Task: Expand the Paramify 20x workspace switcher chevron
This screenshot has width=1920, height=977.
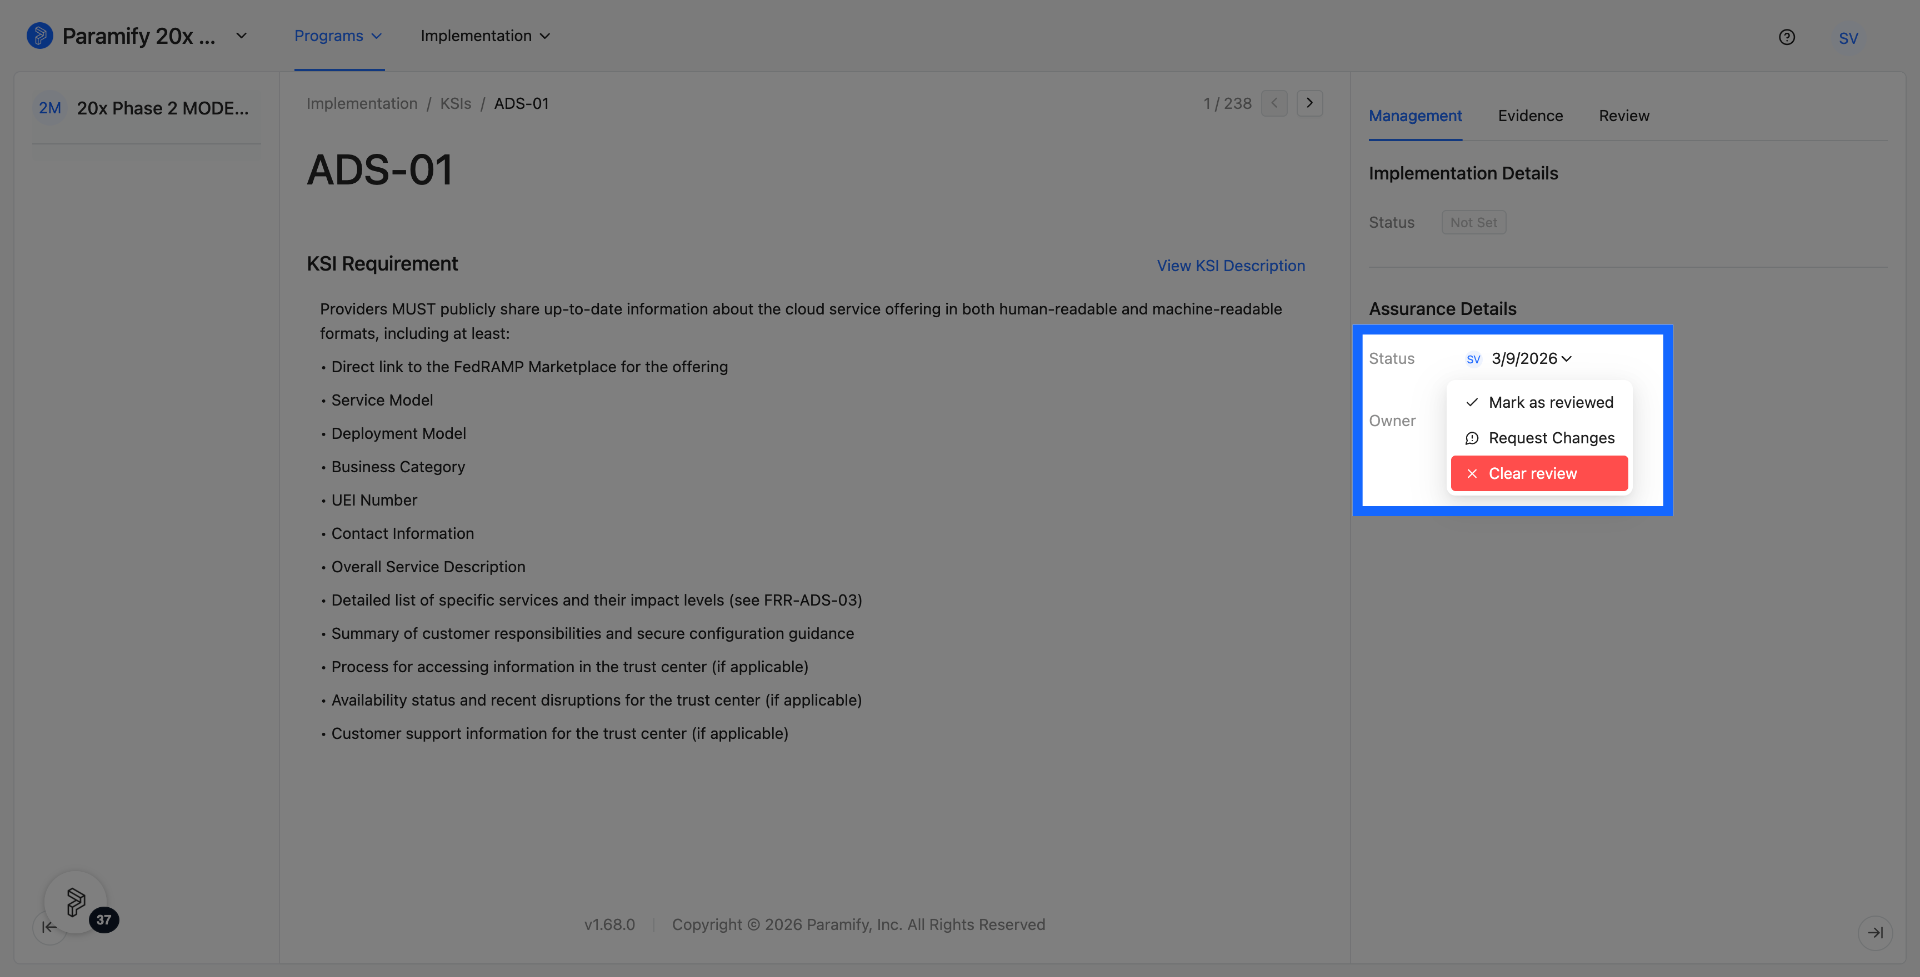Action: pyautogui.click(x=241, y=36)
